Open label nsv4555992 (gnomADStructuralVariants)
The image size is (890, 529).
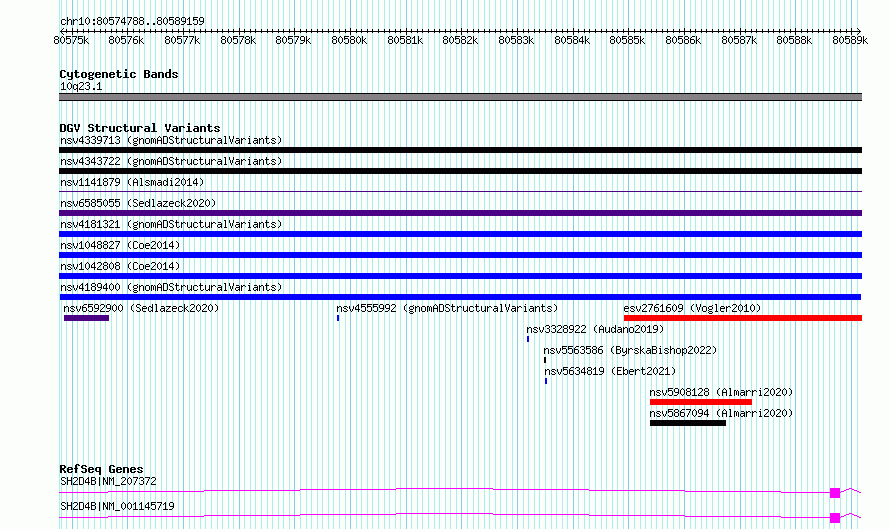click(x=447, y=308)
